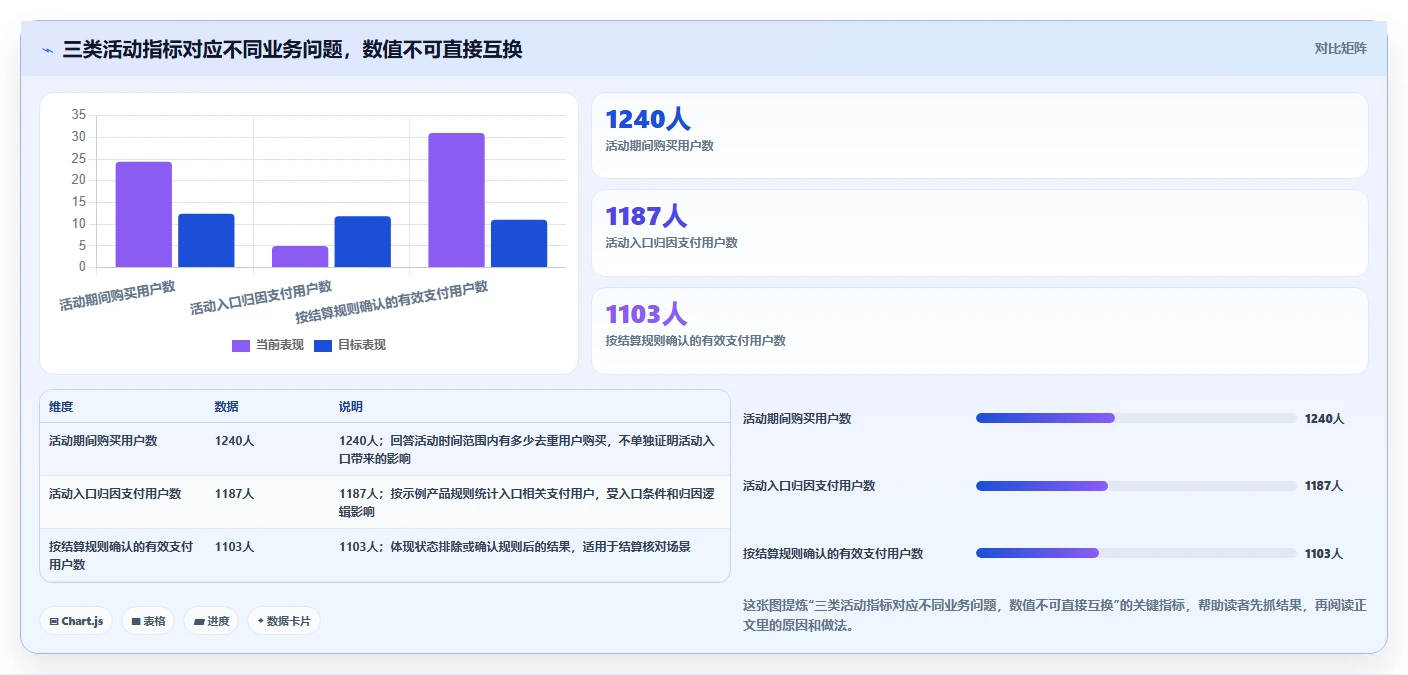Click the 数据 table column header
Image resolution: width=1408 pixels, height=675 pixels.
tap(226, 407)
